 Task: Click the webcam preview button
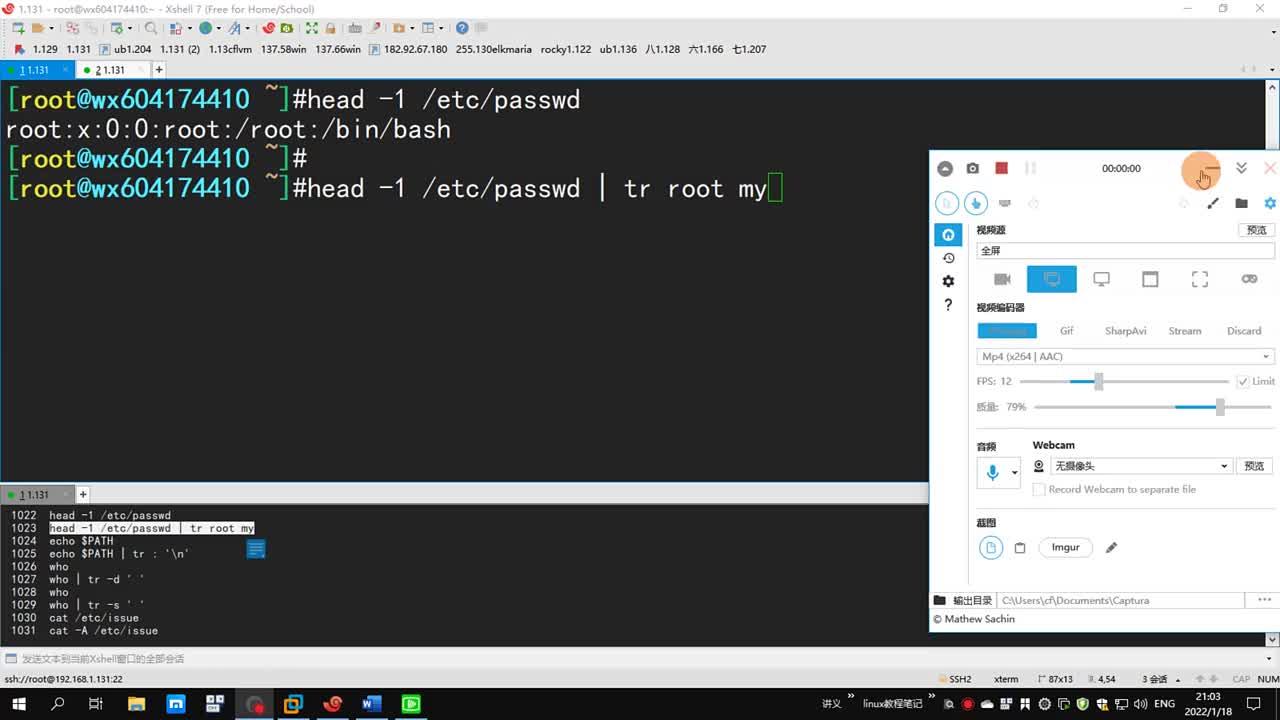click(x=1254, y=466)
